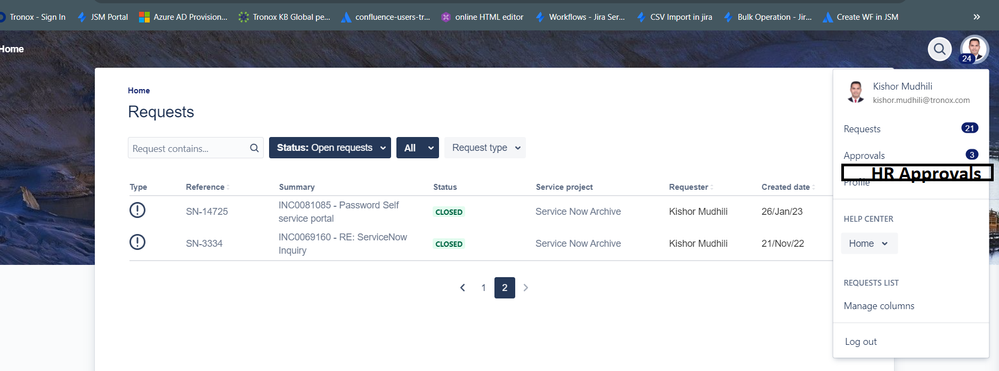Click Service Now Archive in SN-3334 row

[578, 244]
